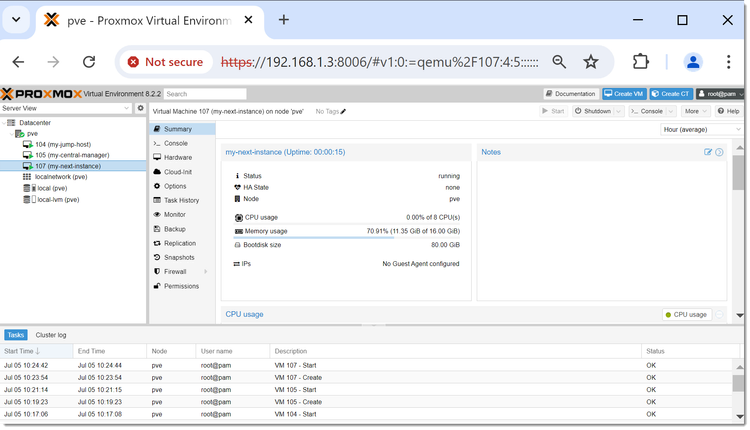Select localnetwork (pve) in tree
The image size is (750, 430).
(61, 176)
